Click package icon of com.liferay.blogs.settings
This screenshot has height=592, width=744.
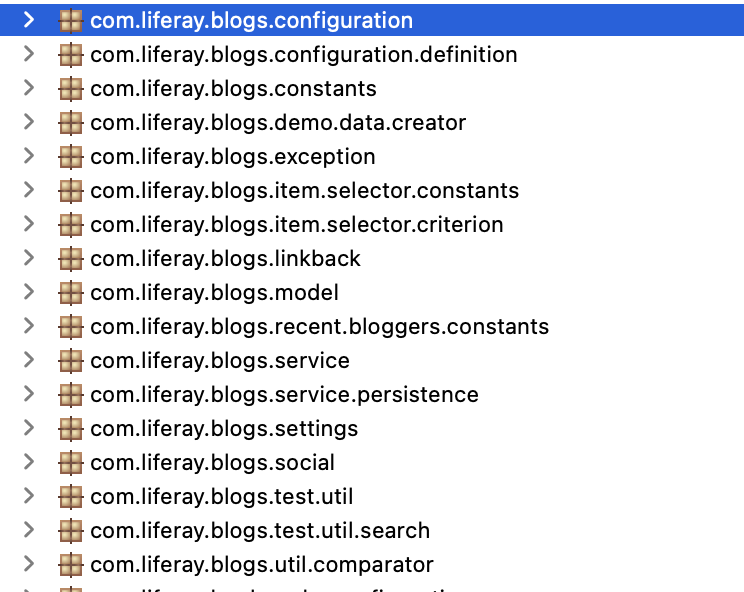[x=71, y=428]
